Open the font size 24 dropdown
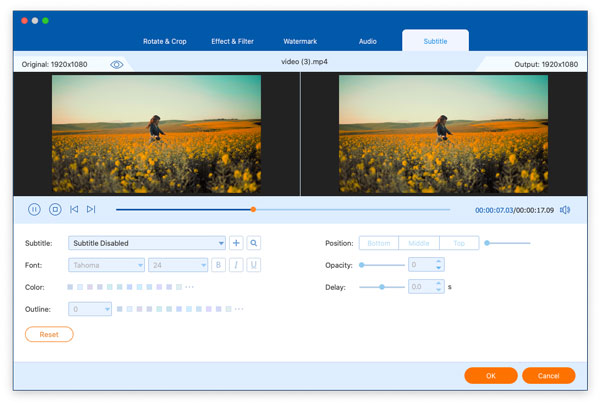Image resolution: width=600 pixels, height=405 pixels. pyautogui.click(x=177, y=265)
